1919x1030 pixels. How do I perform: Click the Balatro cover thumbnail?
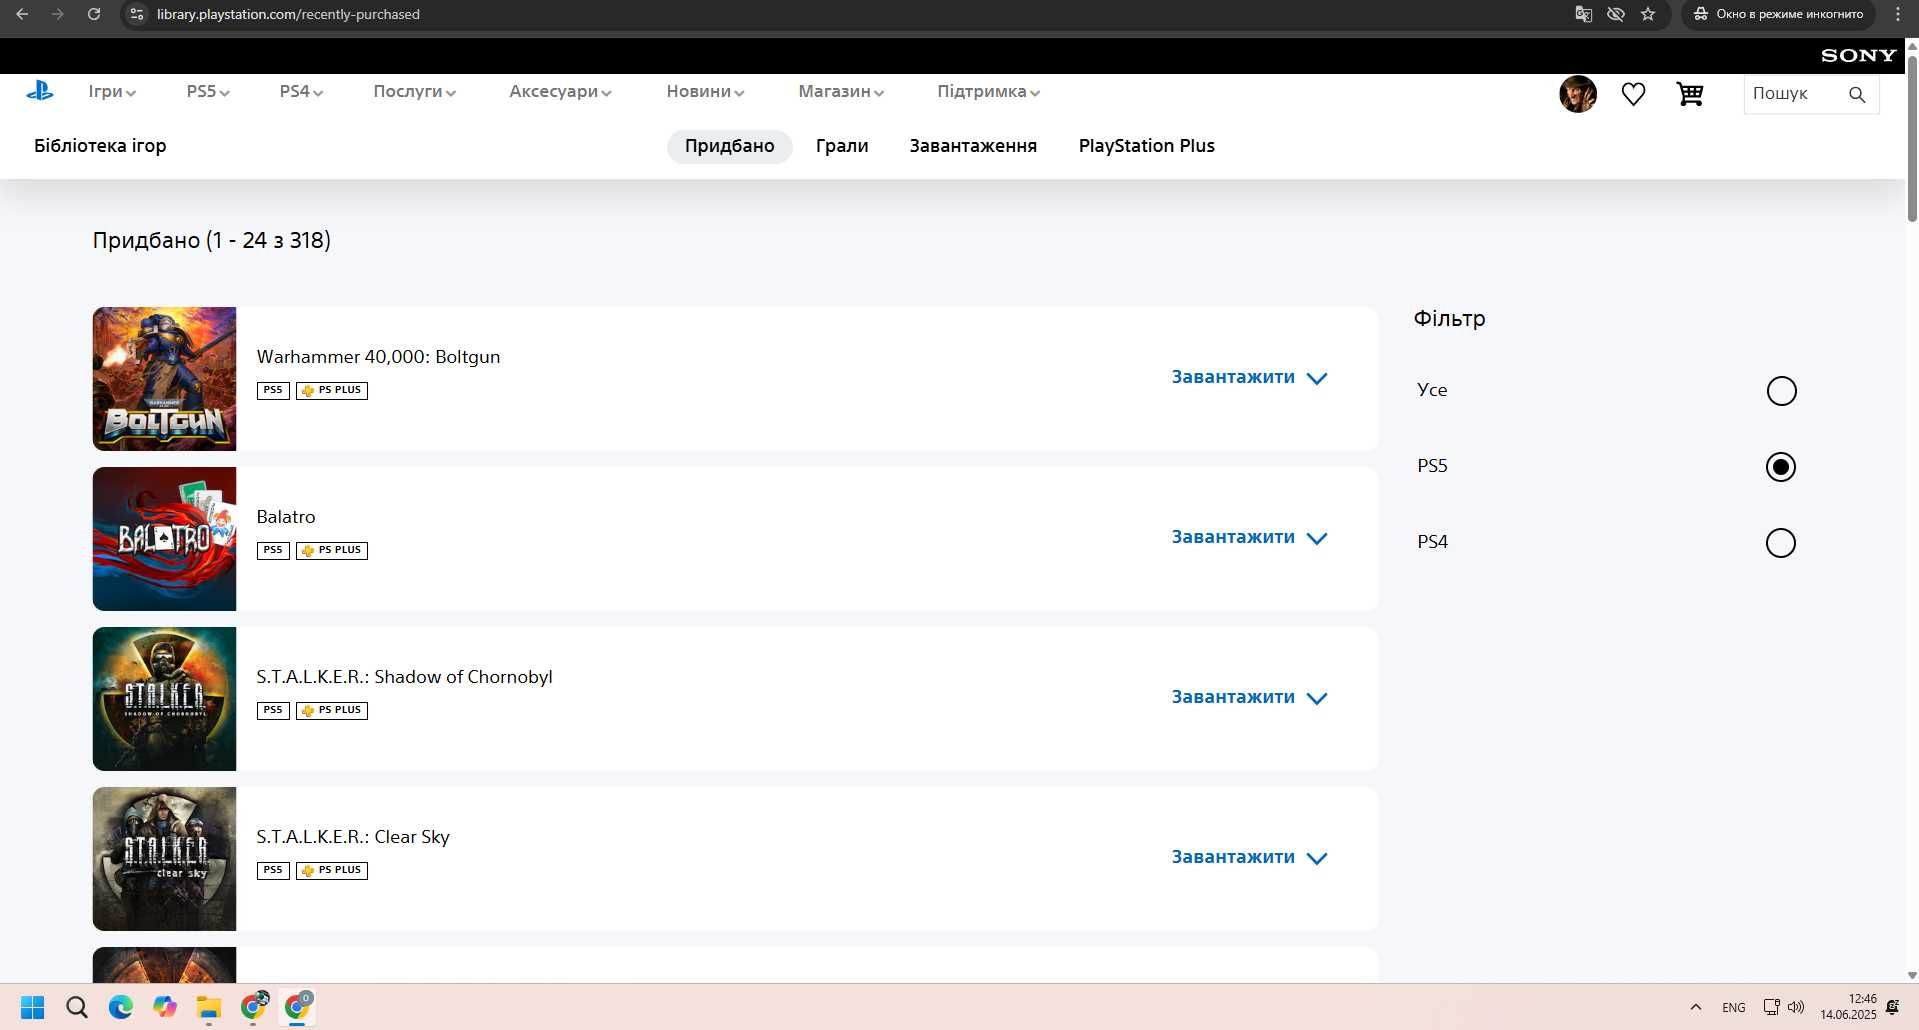[165, 539]
